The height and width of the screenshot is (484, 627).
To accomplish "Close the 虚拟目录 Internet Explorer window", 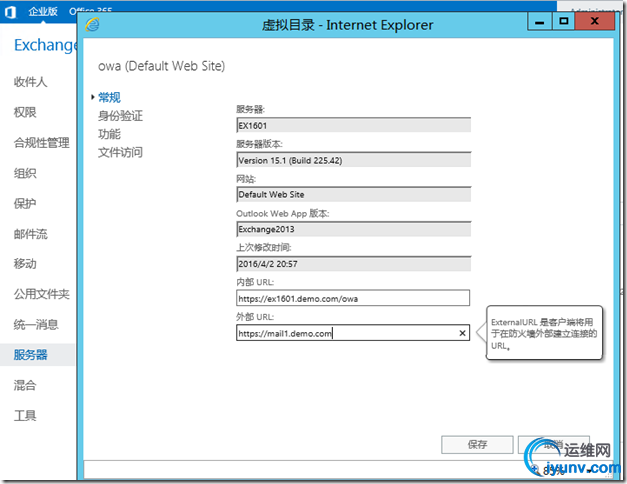I will [595, 22].
